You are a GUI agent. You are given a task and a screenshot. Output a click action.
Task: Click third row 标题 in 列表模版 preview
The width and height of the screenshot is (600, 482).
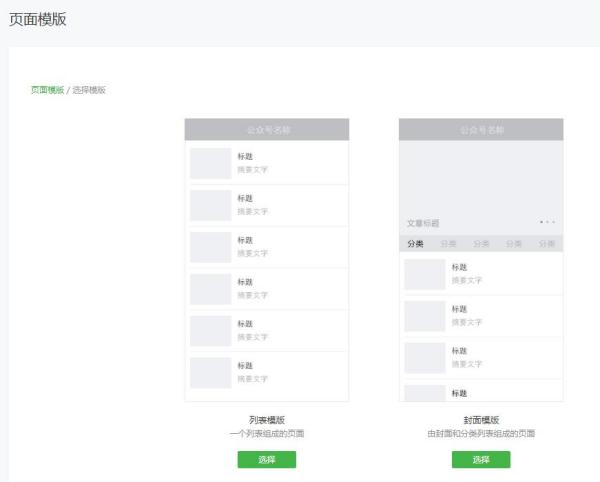(245, 240)
